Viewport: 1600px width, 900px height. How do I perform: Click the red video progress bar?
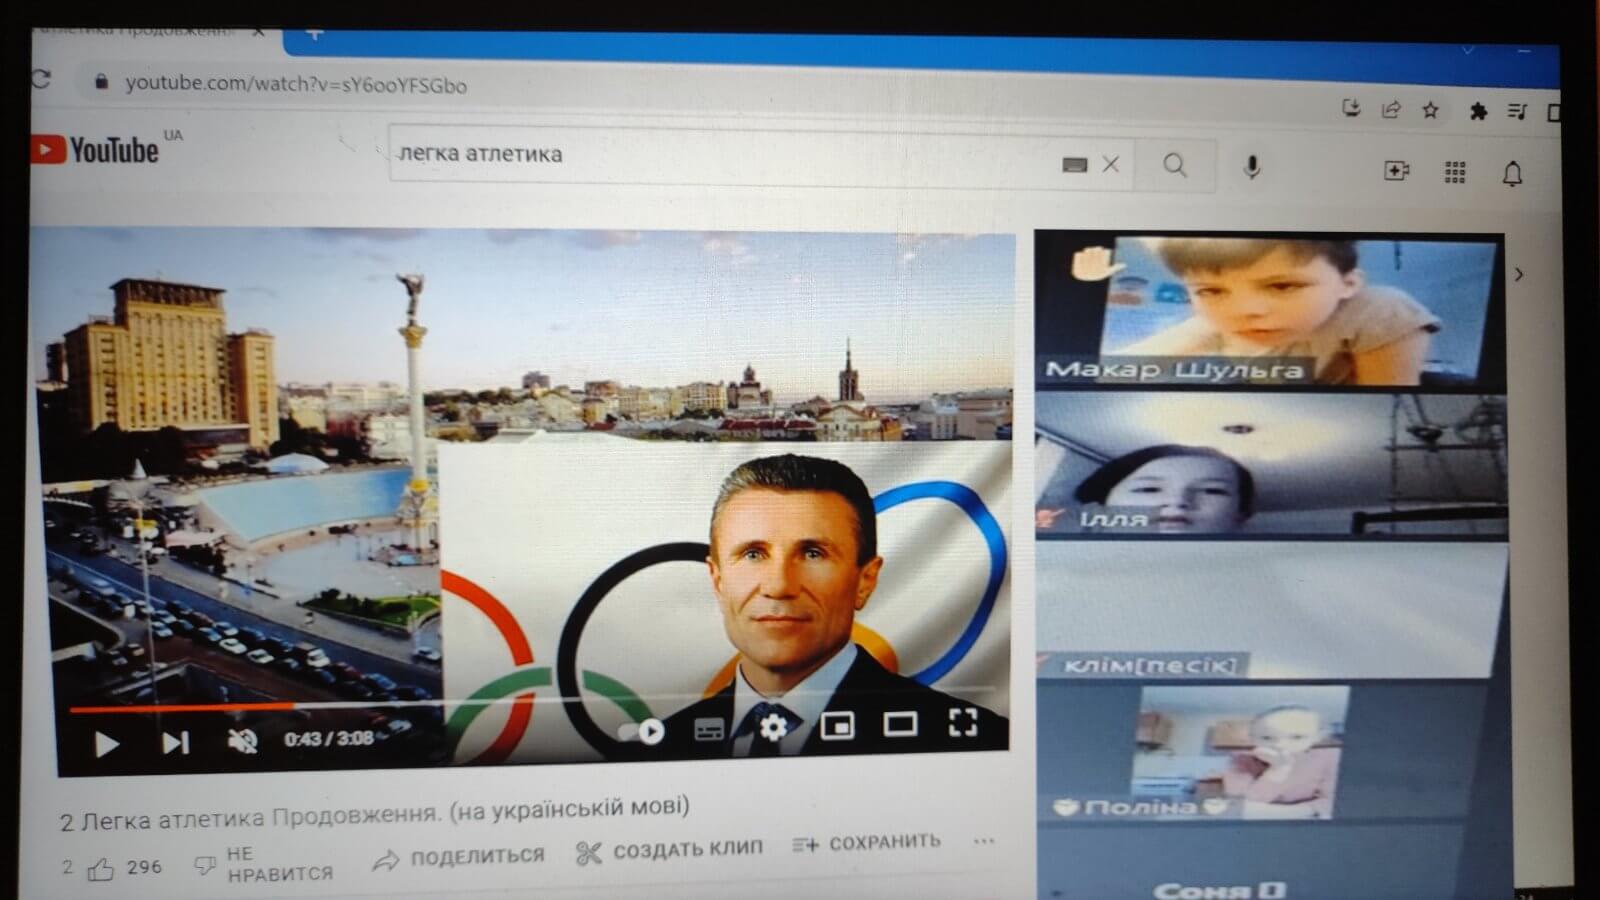tap(180, 708)
